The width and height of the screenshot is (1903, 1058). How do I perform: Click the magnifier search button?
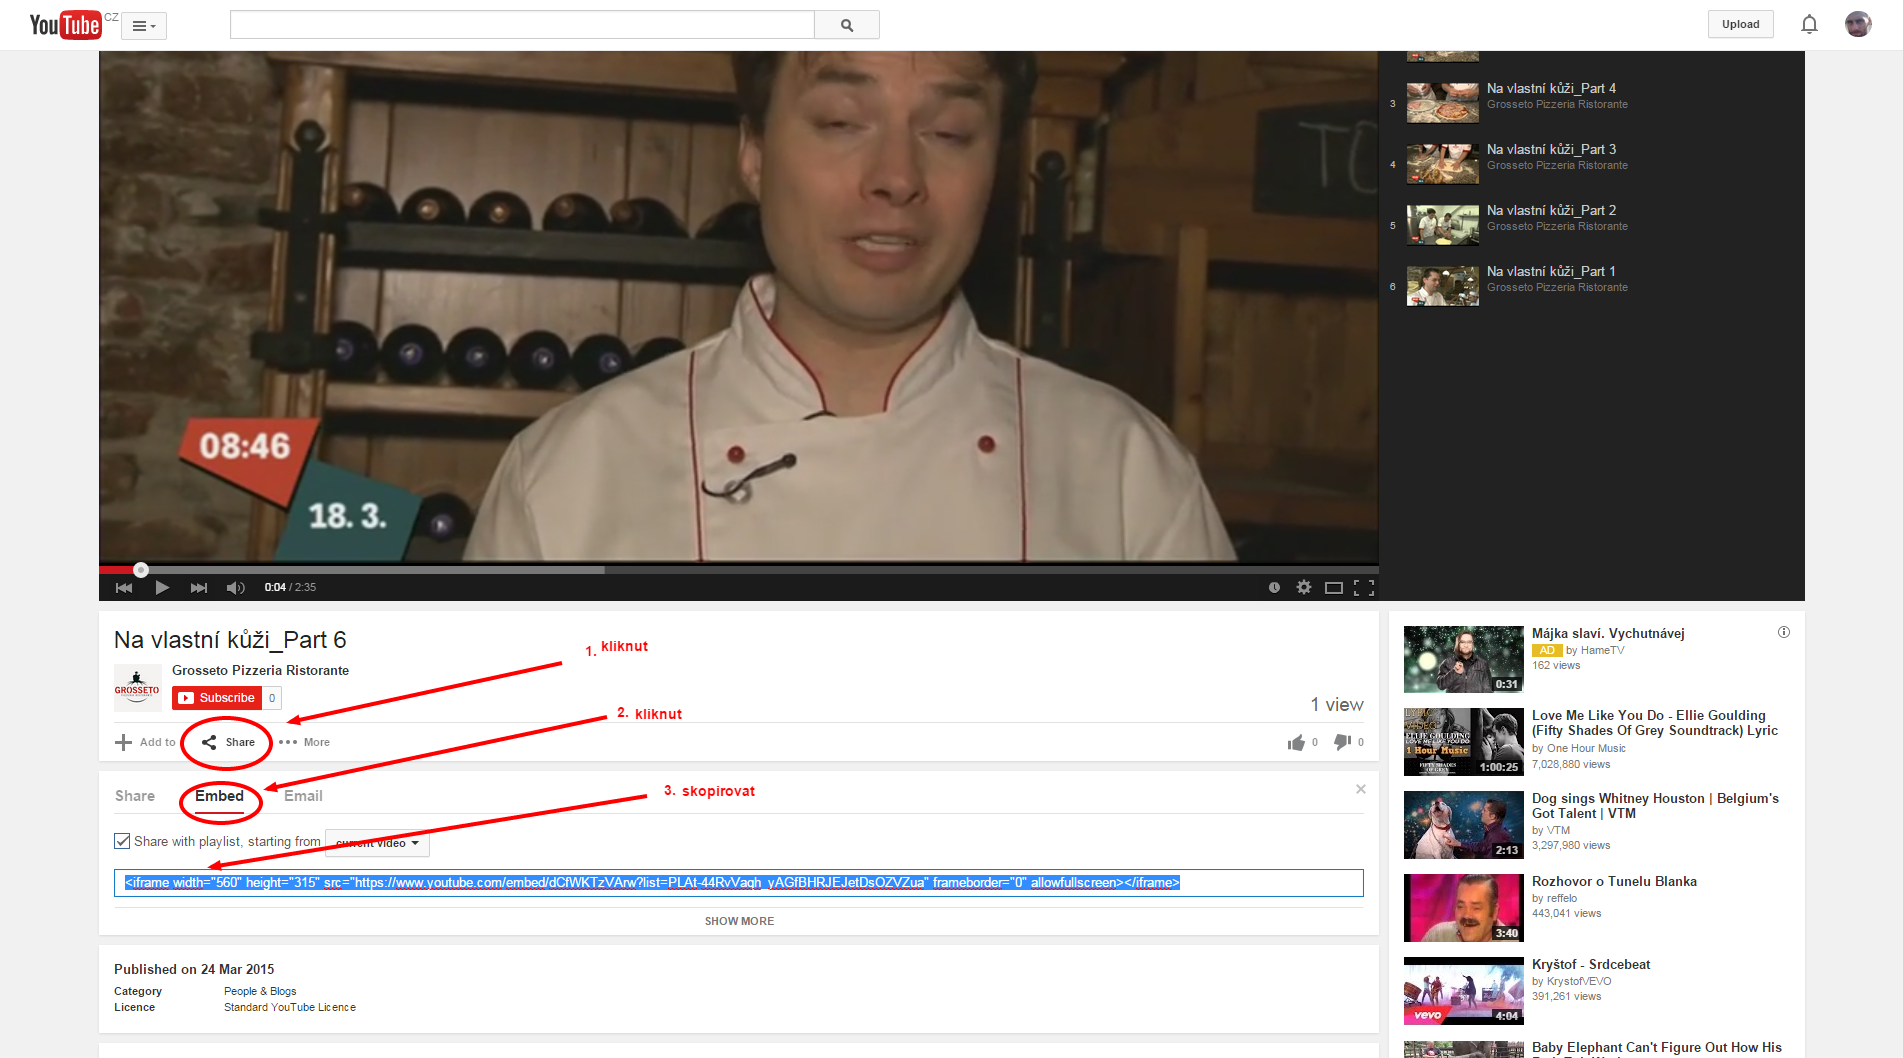847,25
